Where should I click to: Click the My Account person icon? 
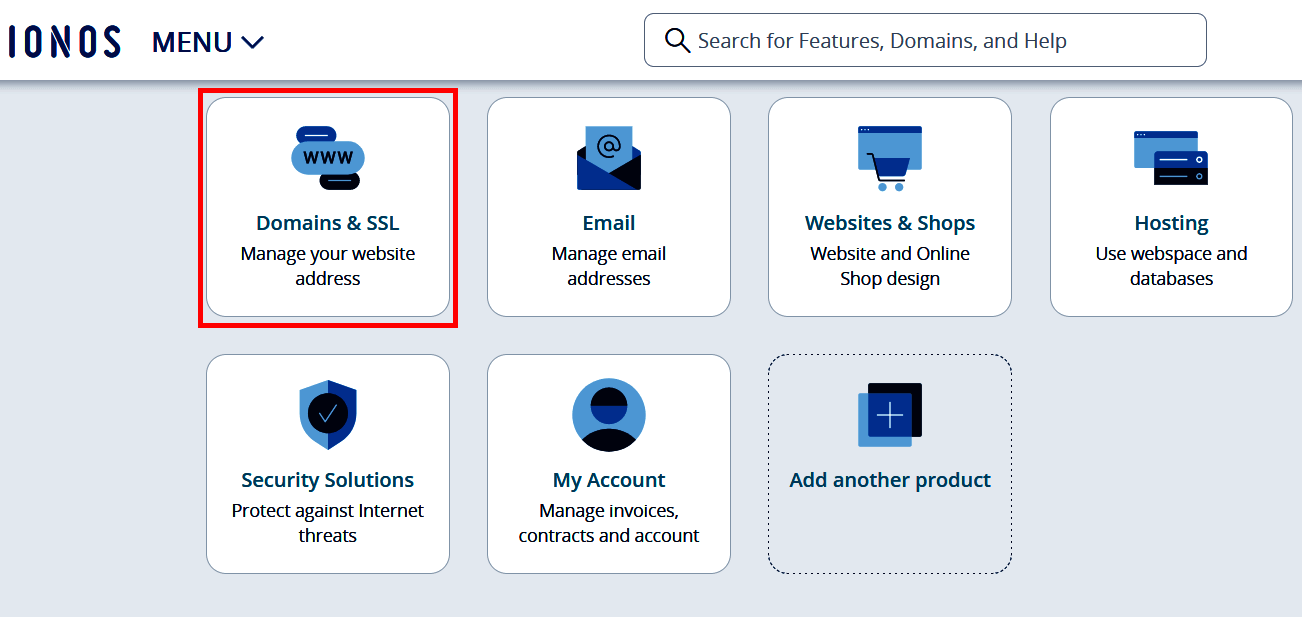click(609, 415)
